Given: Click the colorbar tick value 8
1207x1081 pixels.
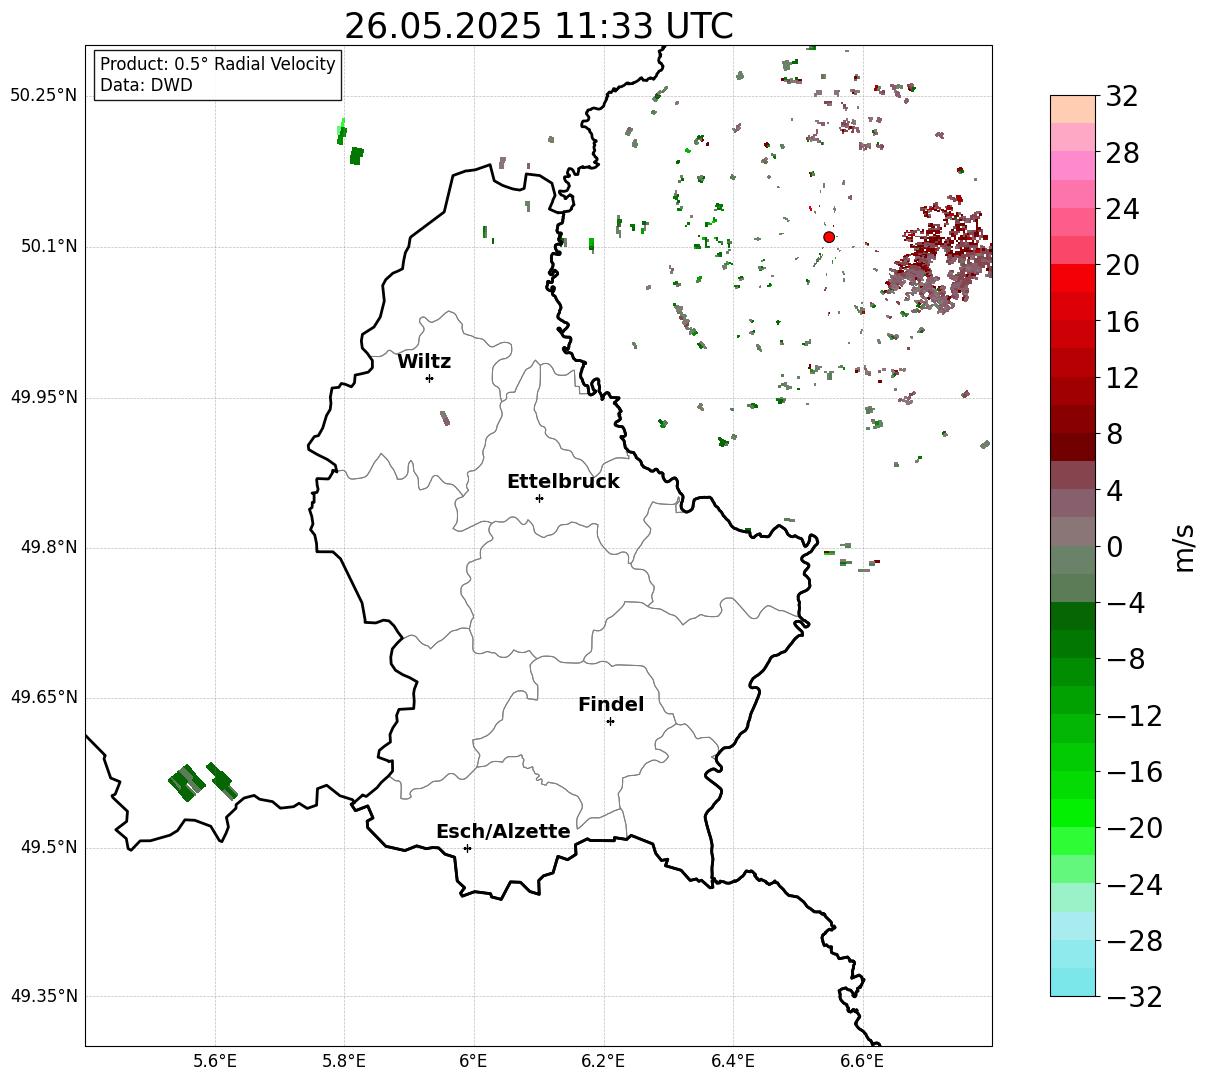Looking at the screenshot, I should point(1114,435).
